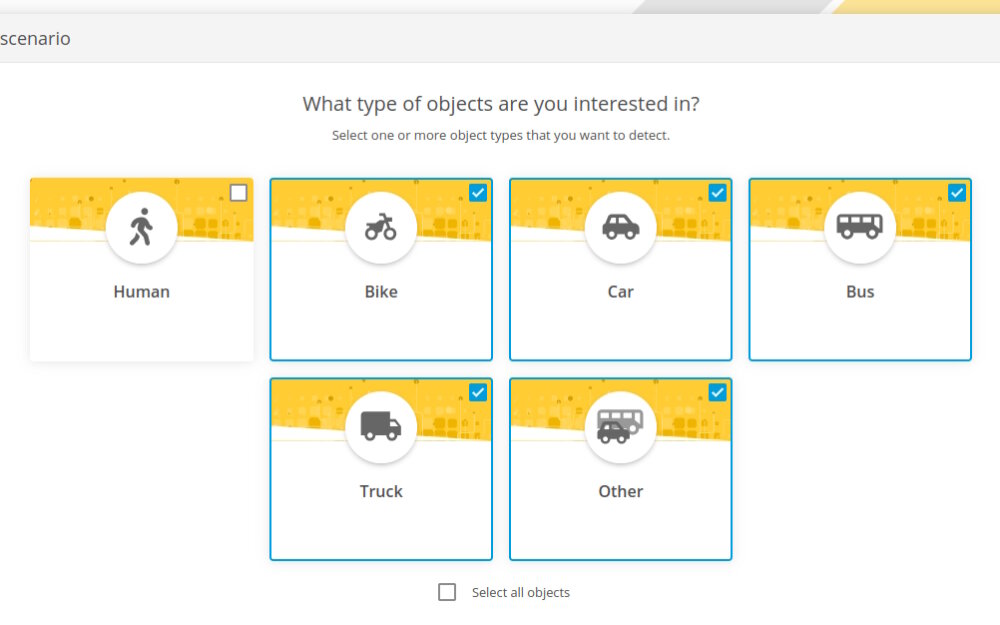This screenshot has width=1000, height=625.
Task: Click the Human label text
Action: tap(142, 291)
